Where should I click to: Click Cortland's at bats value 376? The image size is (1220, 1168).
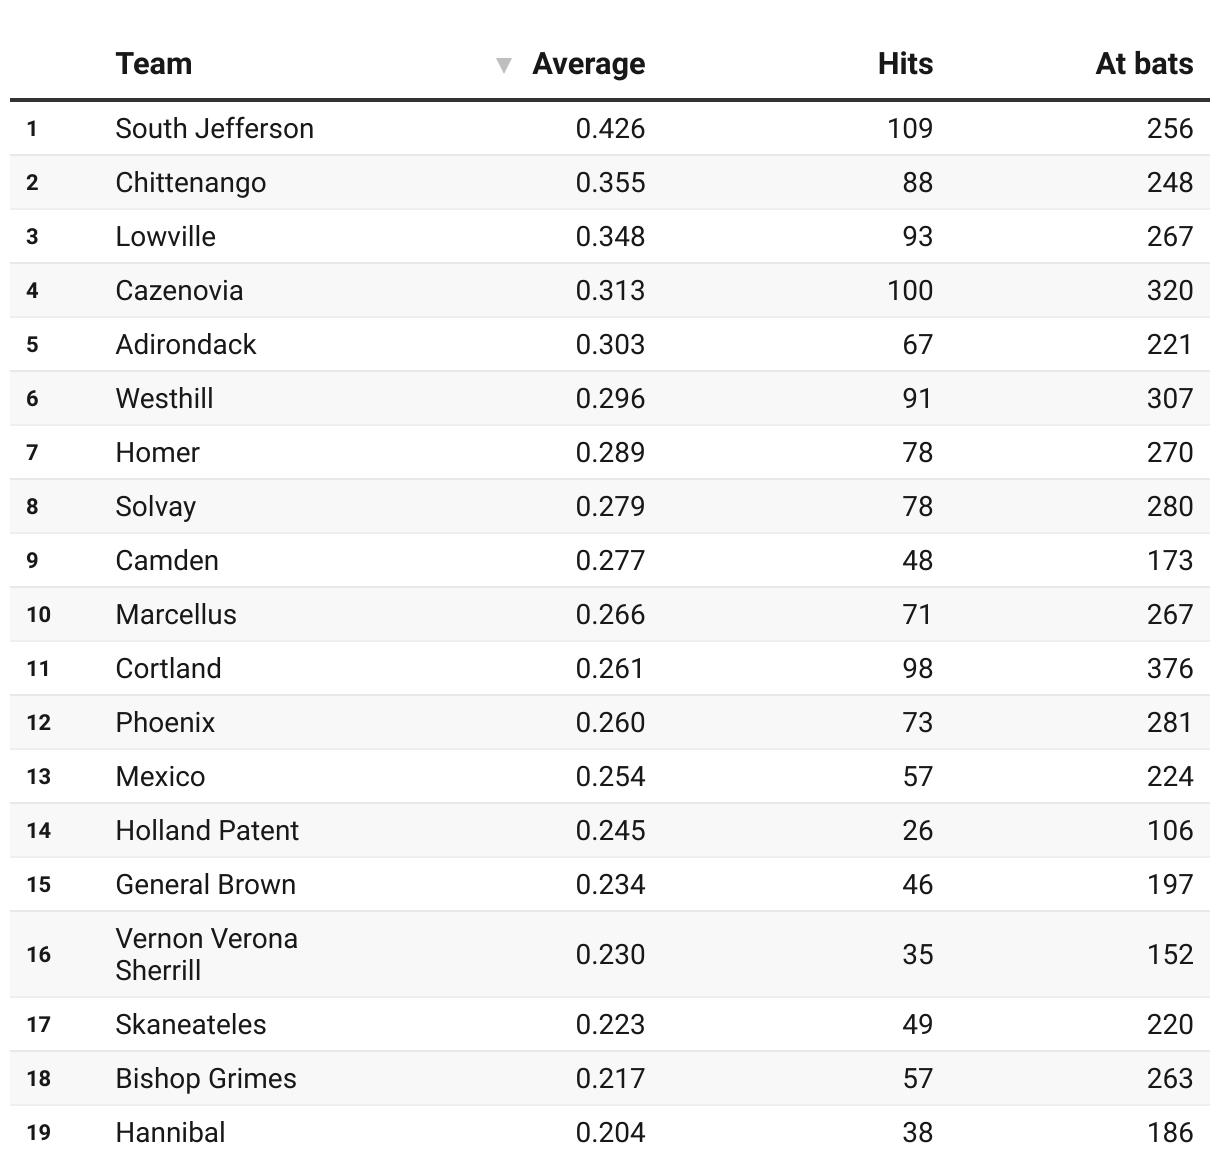1170,669
